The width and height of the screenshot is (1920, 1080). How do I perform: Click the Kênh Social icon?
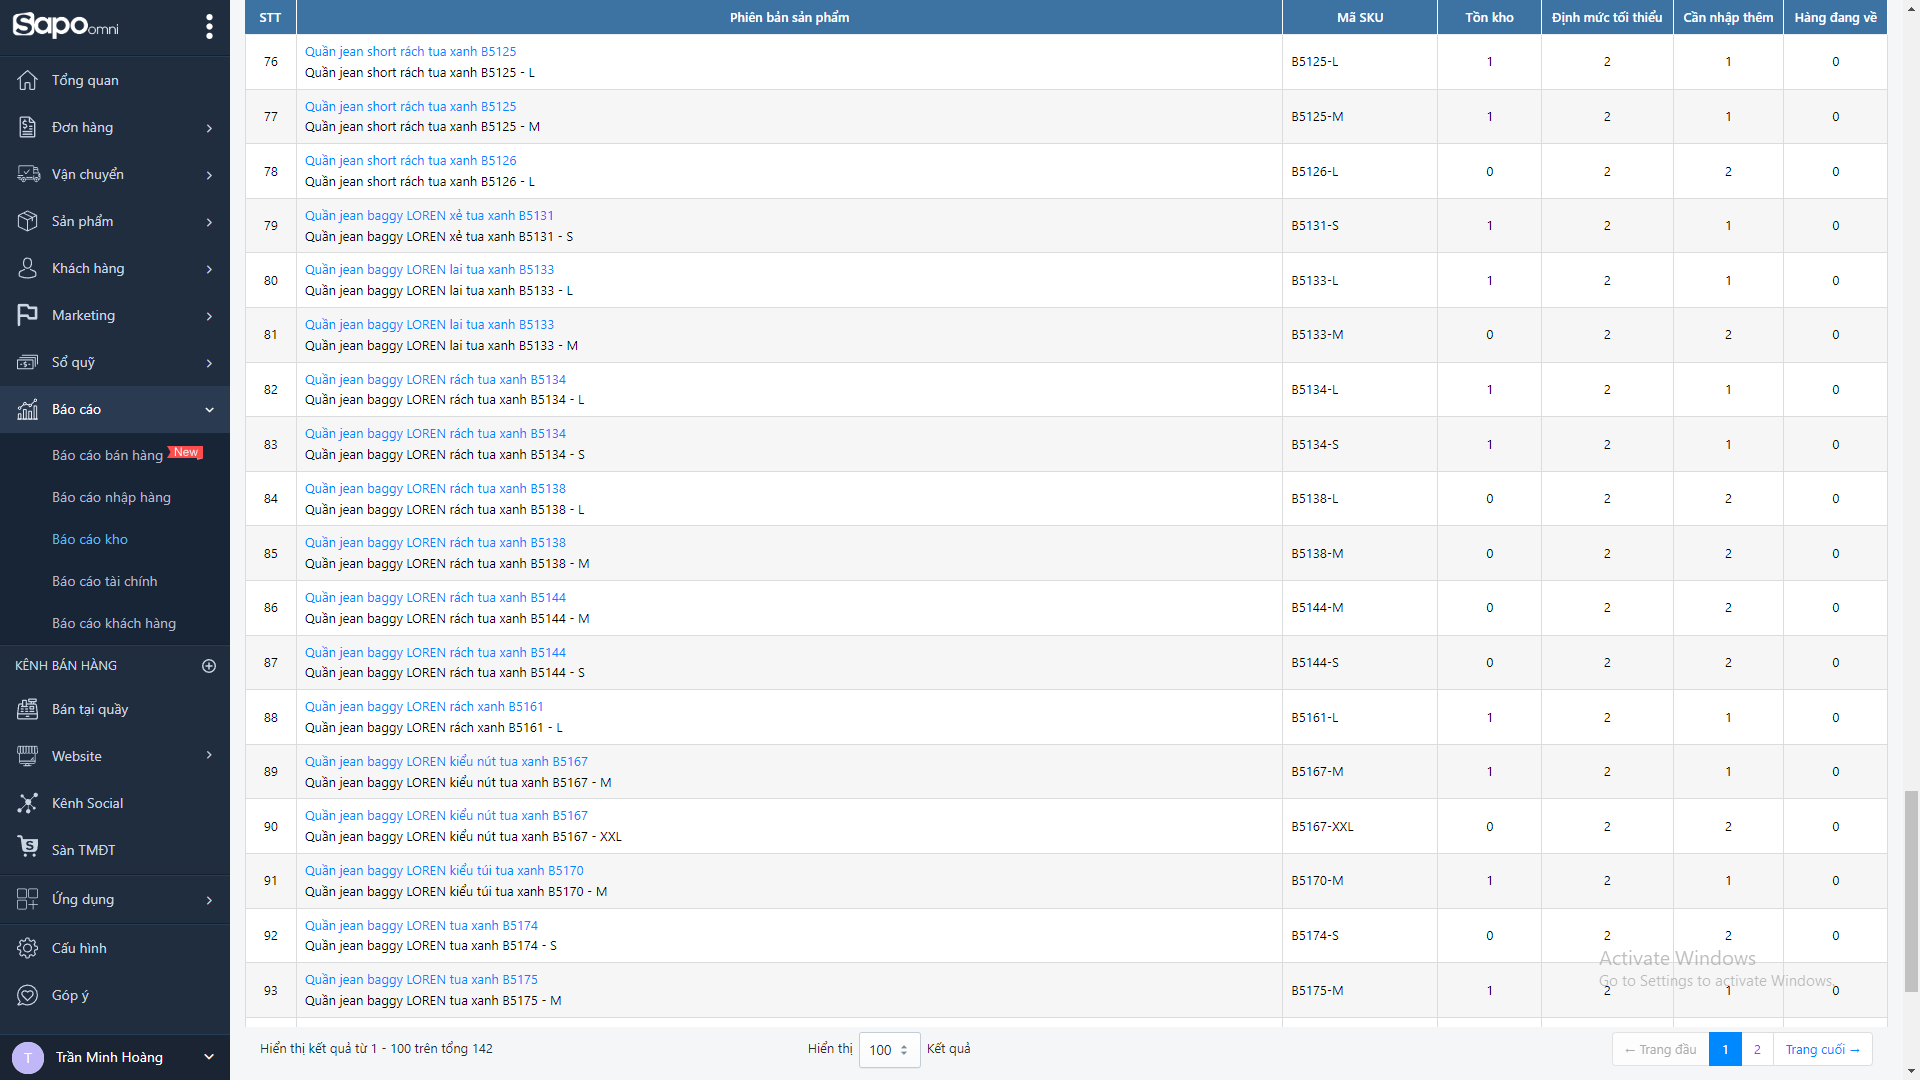click(x=28, y=803)
